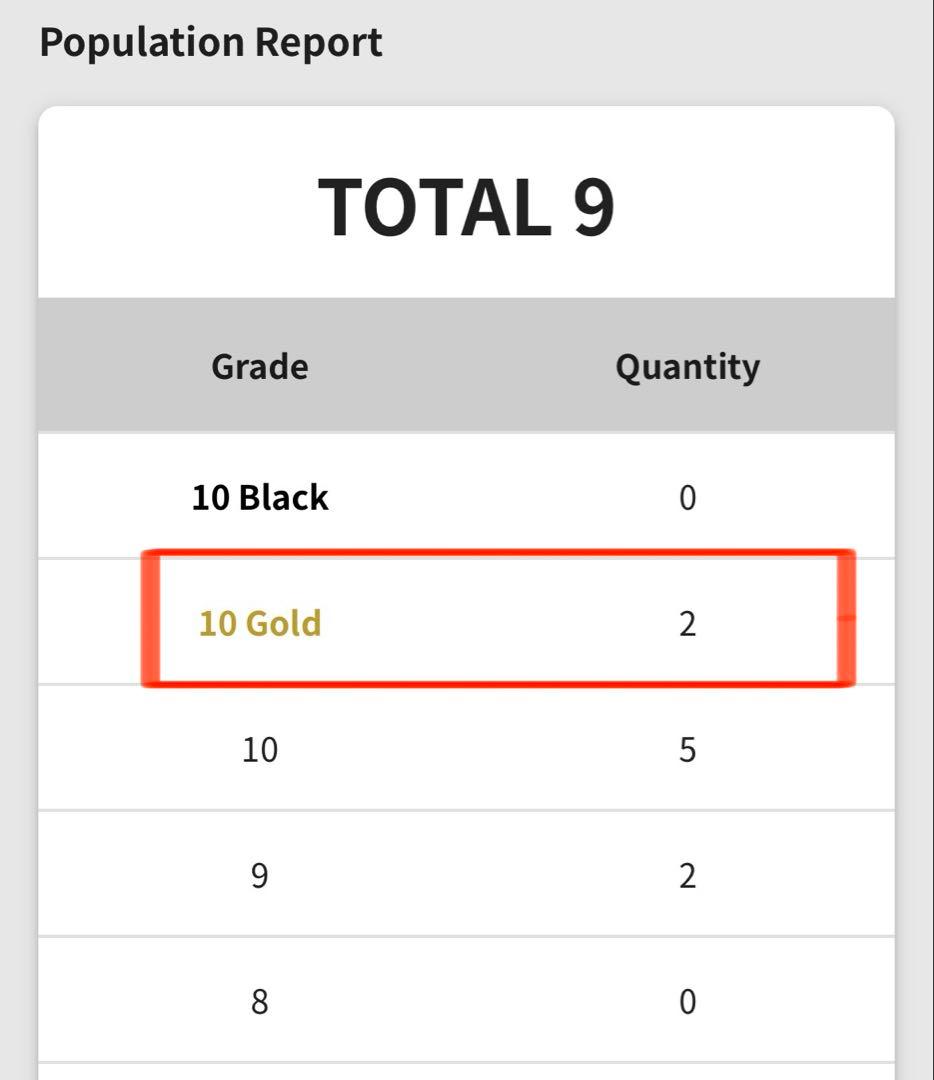Click the red highlight box's top border
This screenshot has width=934, height=1080.
[x=500, y=552]
